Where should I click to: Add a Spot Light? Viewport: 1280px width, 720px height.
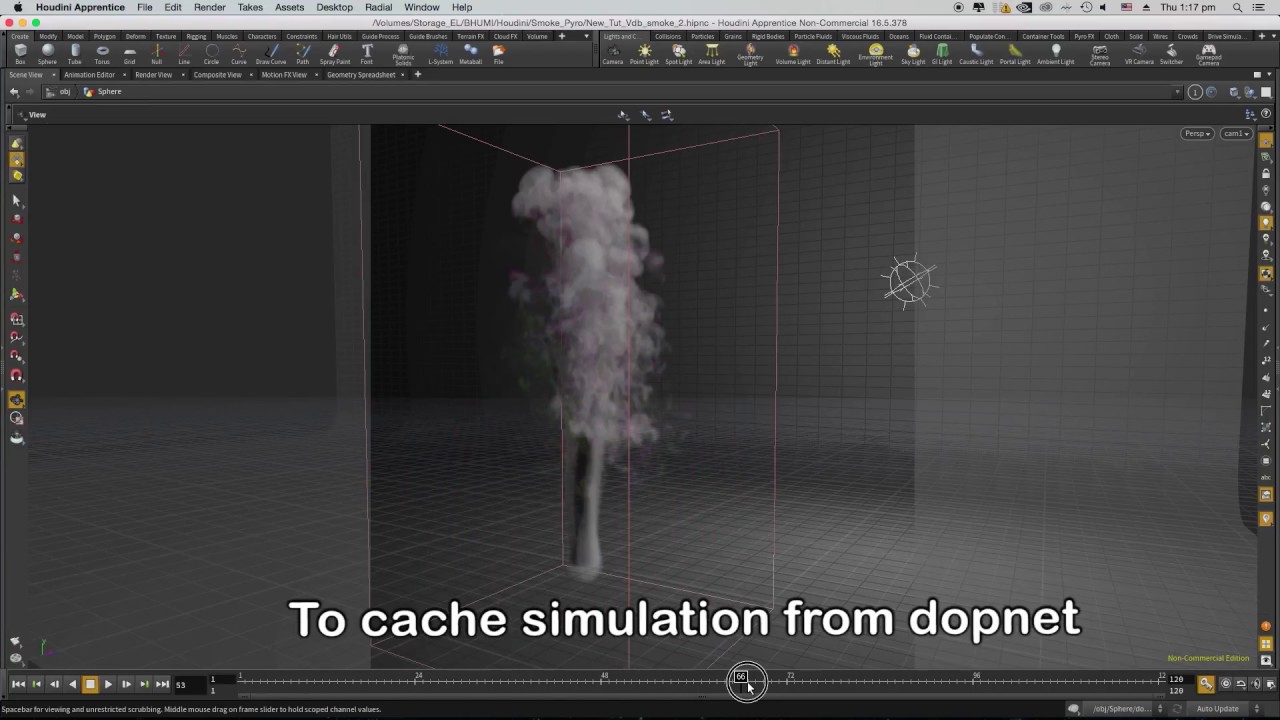679,54
